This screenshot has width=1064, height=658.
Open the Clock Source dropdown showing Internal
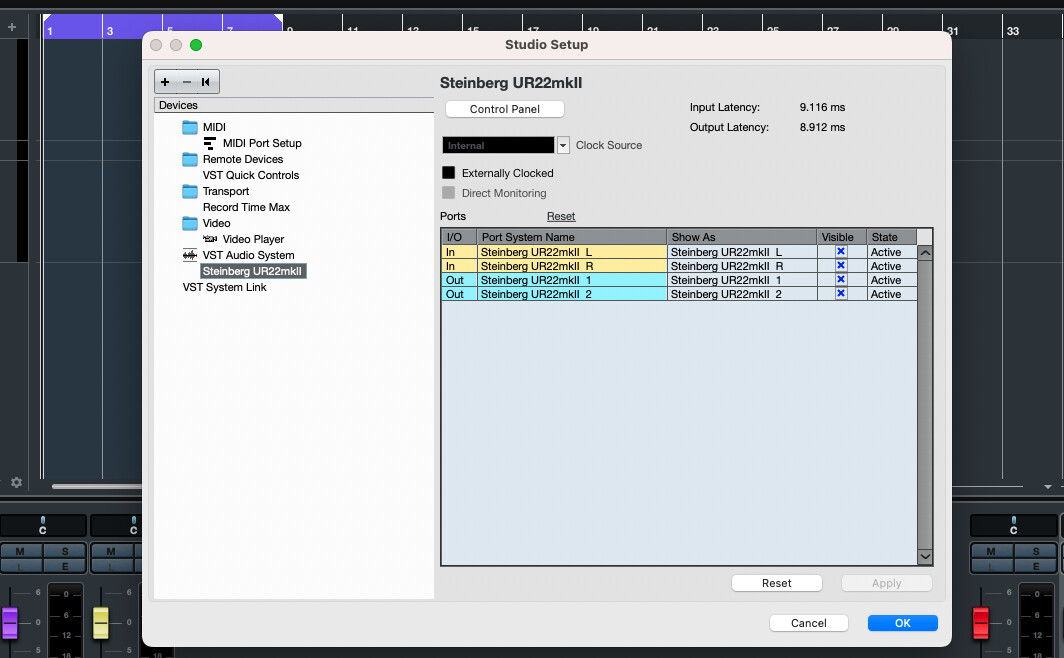point(562,144)
